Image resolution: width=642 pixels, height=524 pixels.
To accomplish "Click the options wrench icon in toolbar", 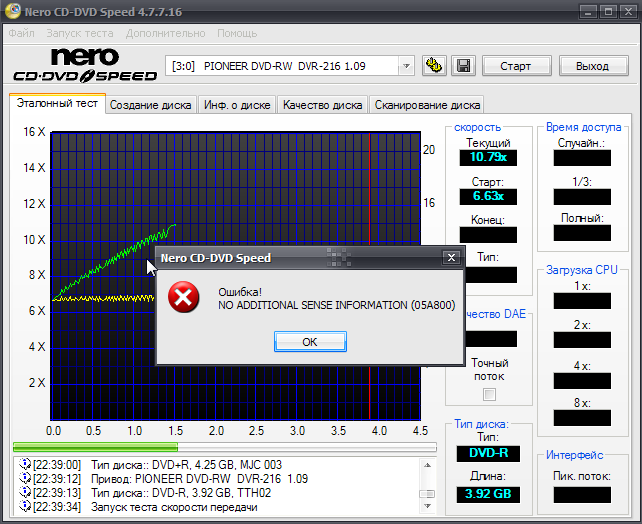I will click(x=434, y=66).
